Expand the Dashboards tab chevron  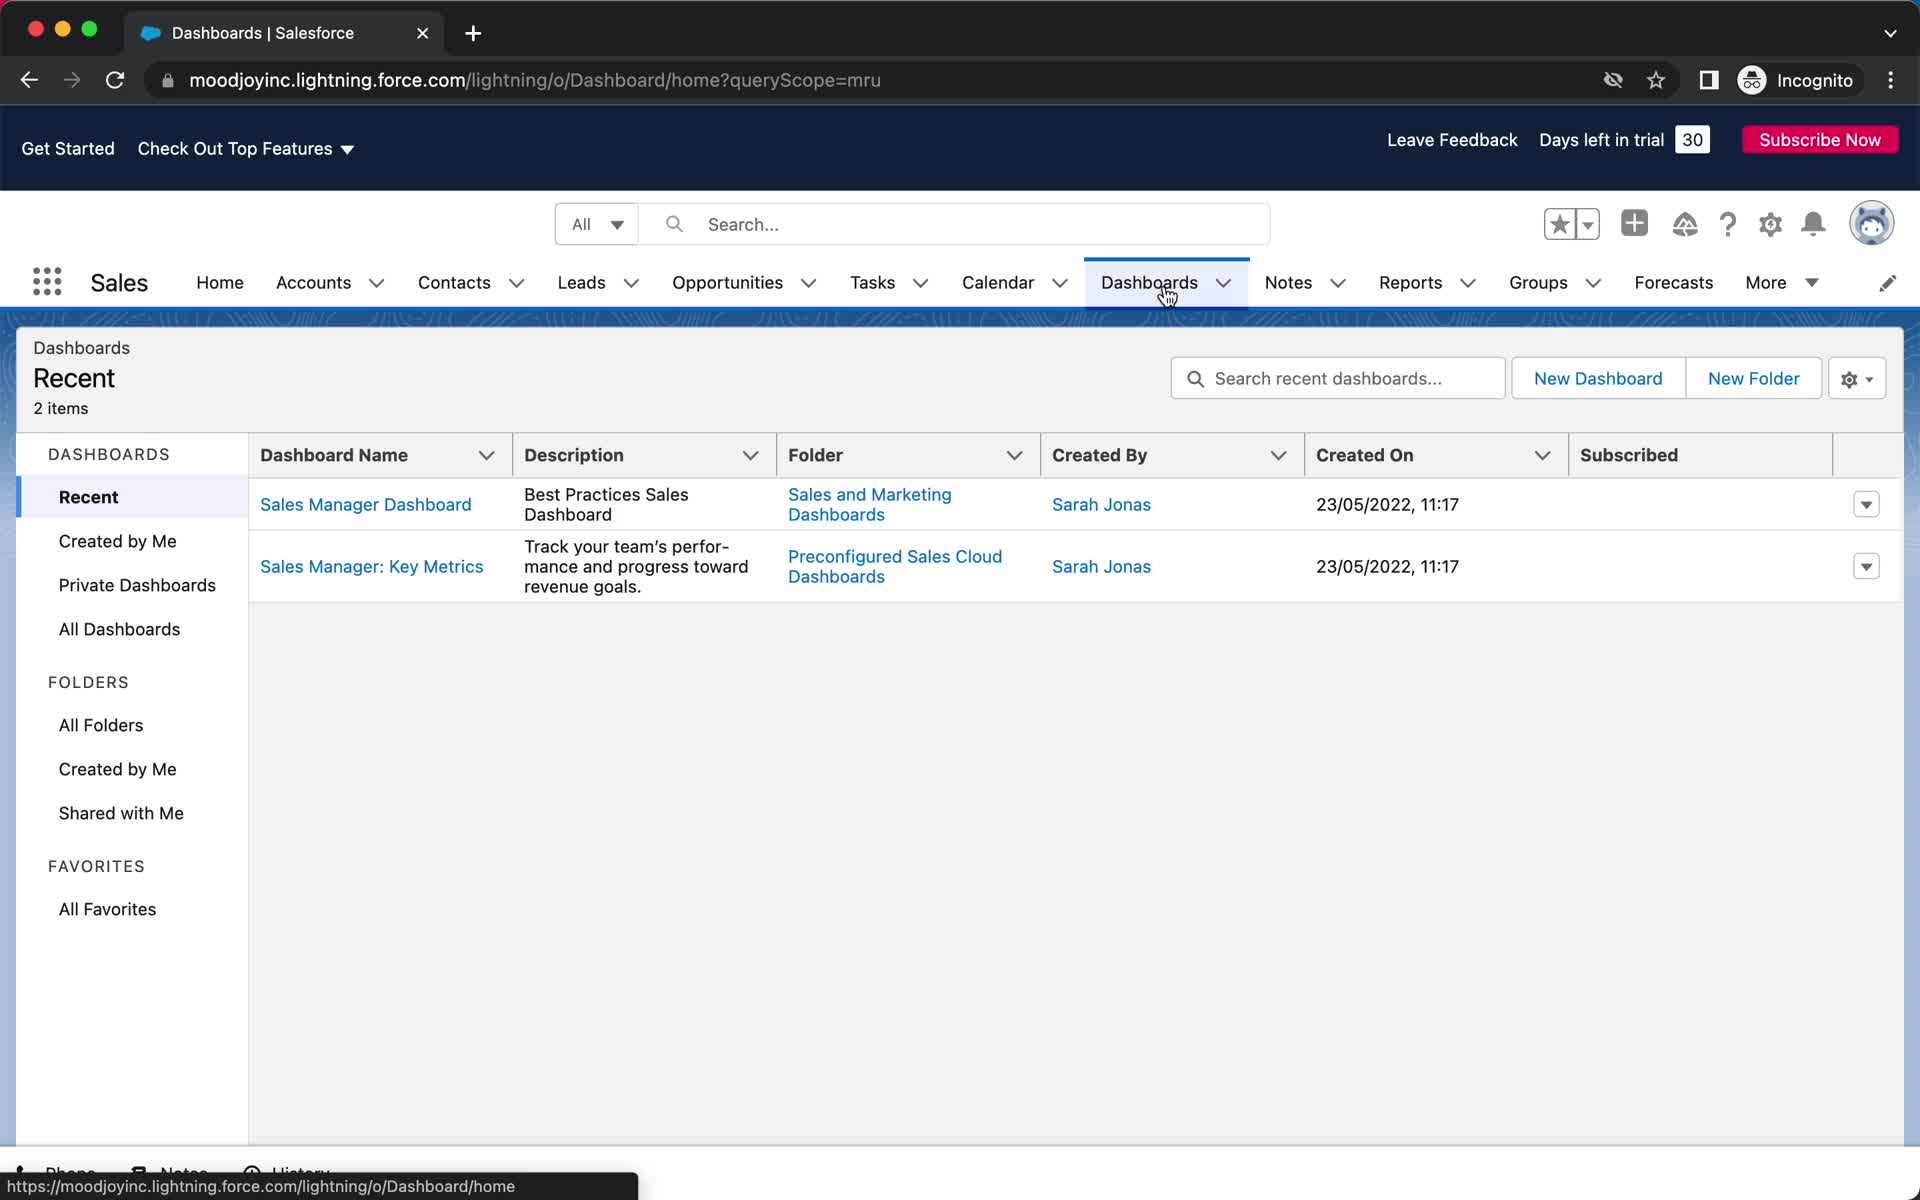click(x=1223, y=283)
